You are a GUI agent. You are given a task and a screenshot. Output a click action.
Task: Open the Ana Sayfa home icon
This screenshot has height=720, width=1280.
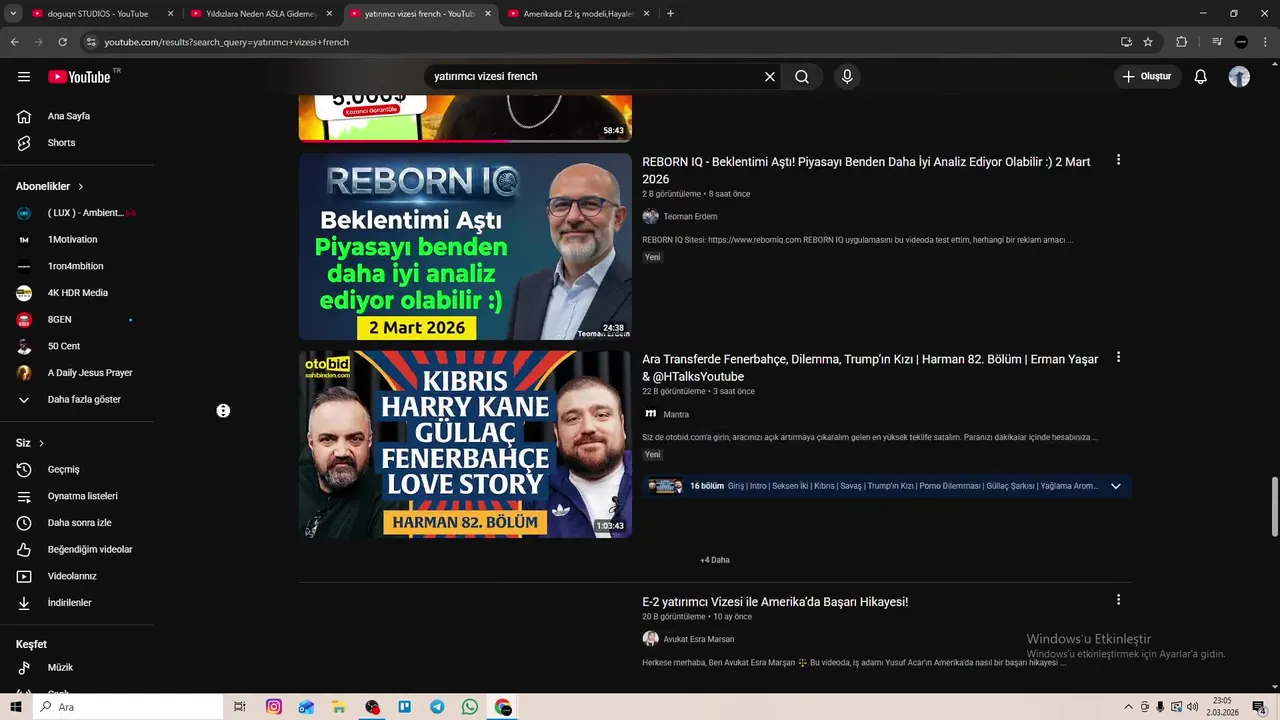click(24, 116)
